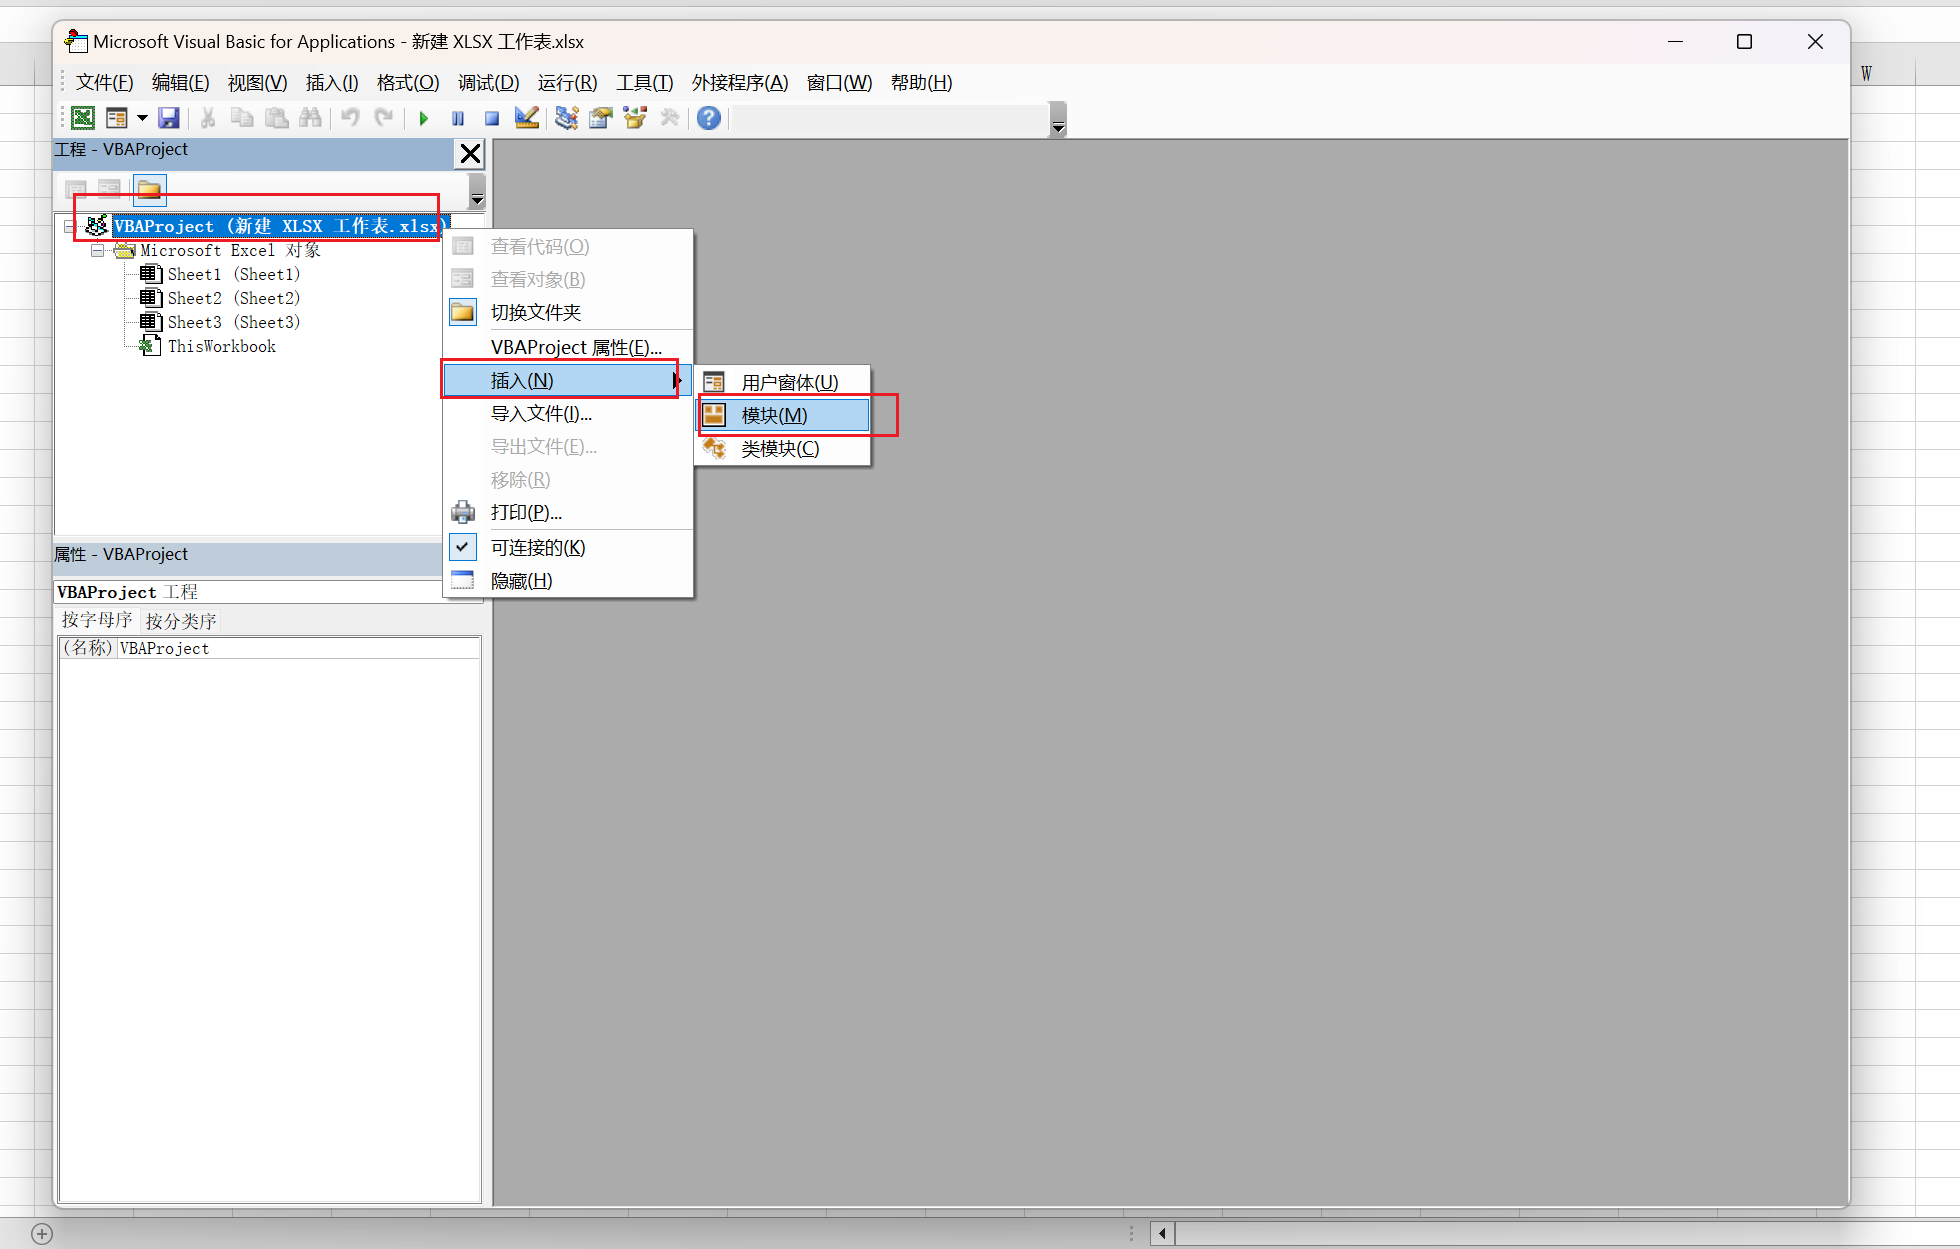The image size is (1960, 1249).
Task: Open the 文件(F) menu
Action: 104,83
